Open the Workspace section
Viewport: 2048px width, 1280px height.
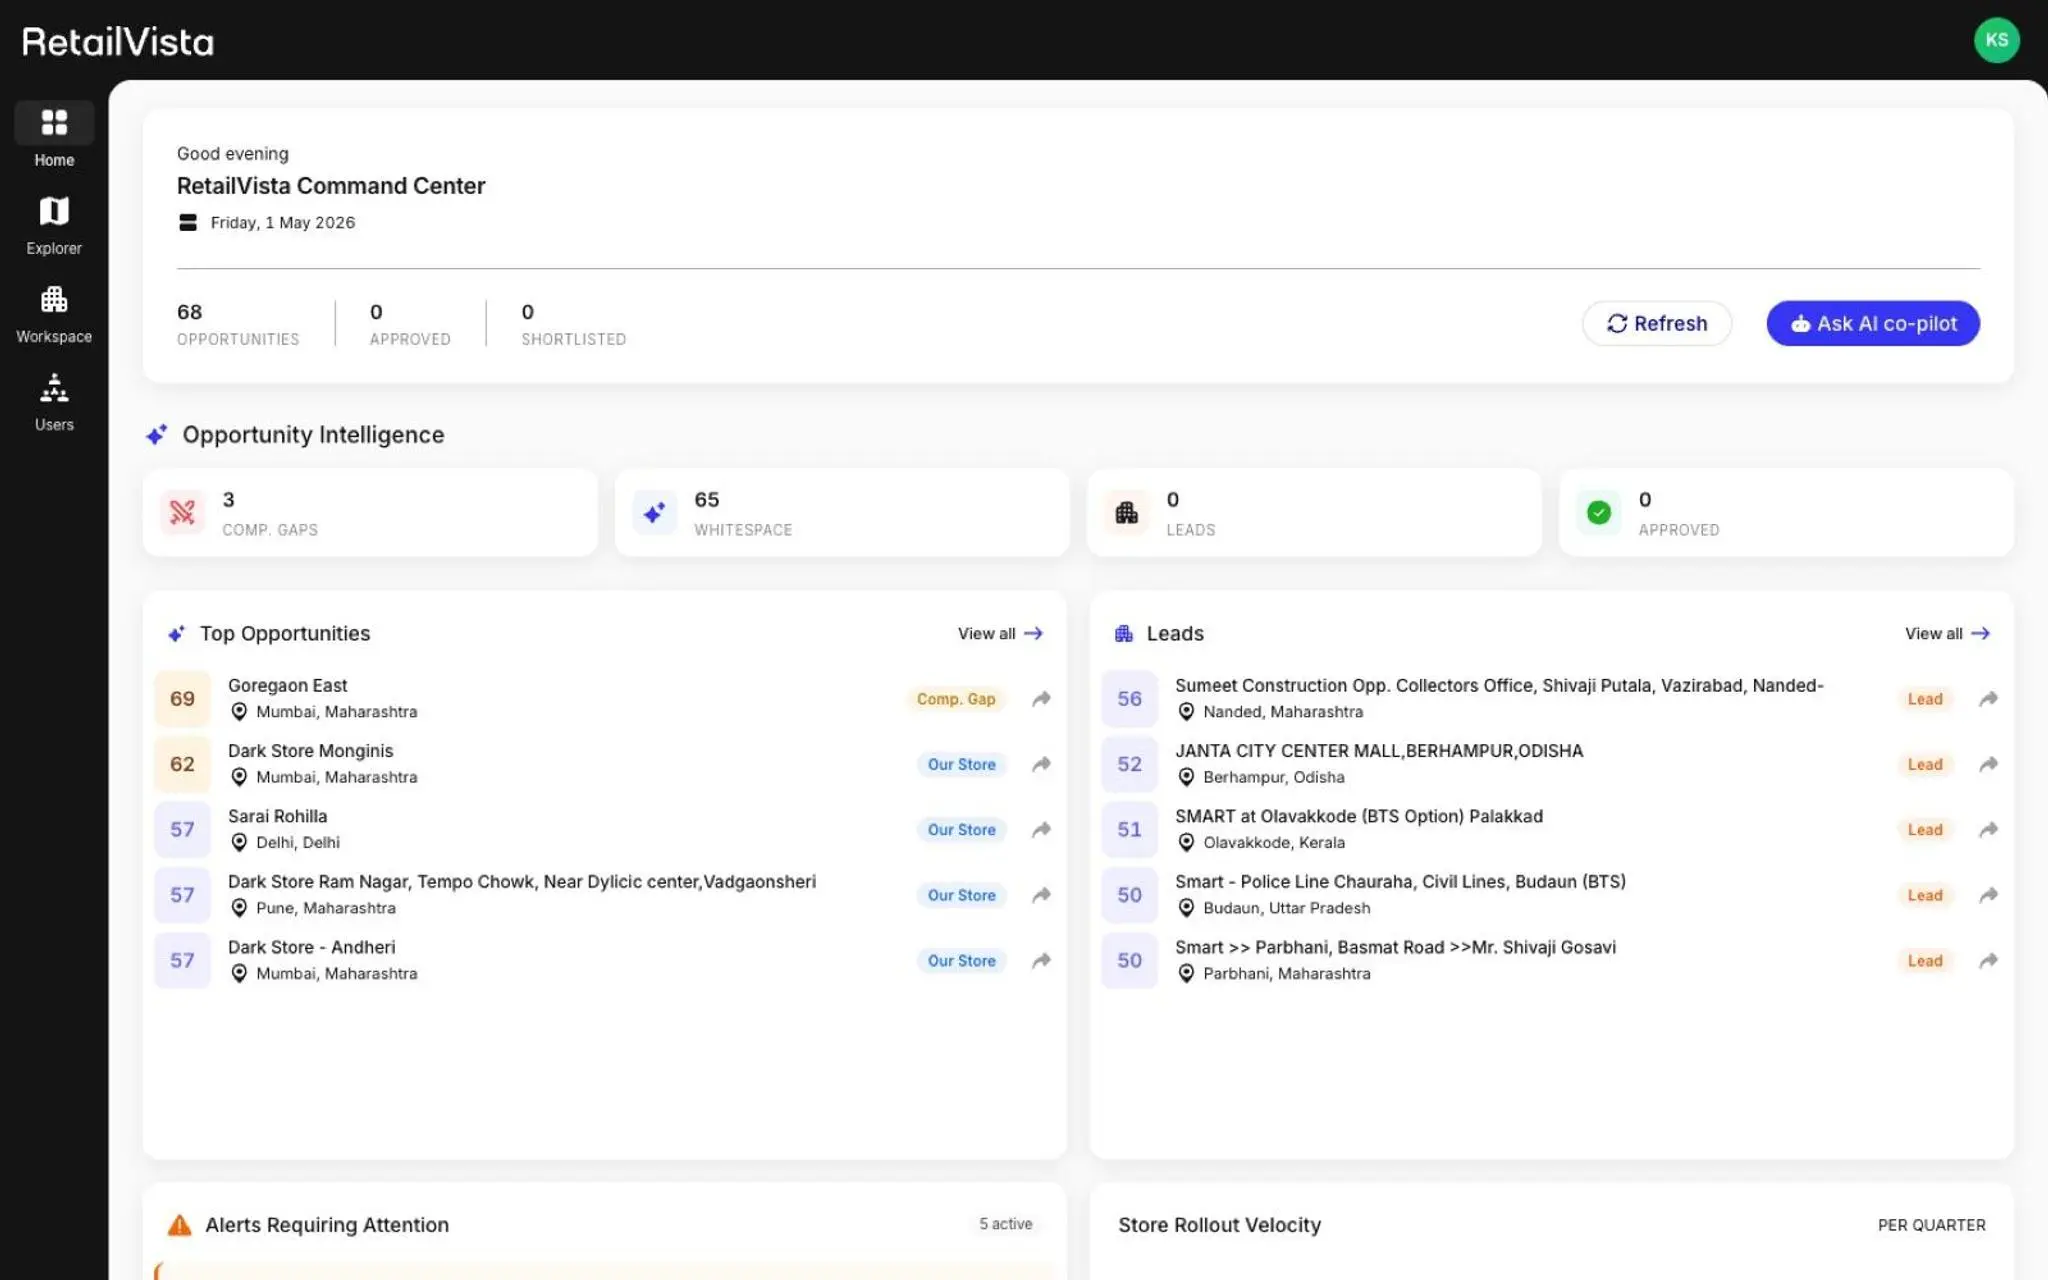(x=54, y=314)
